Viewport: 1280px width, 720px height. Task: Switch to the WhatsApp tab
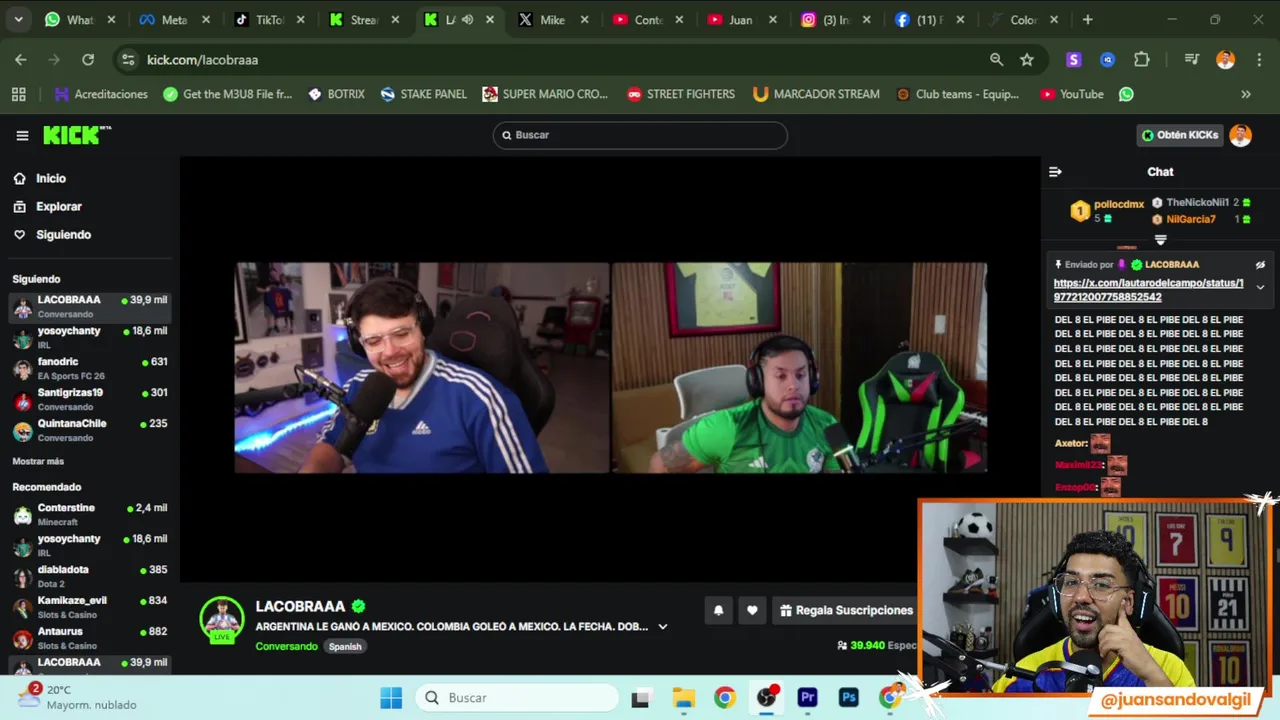coord(80,20)
